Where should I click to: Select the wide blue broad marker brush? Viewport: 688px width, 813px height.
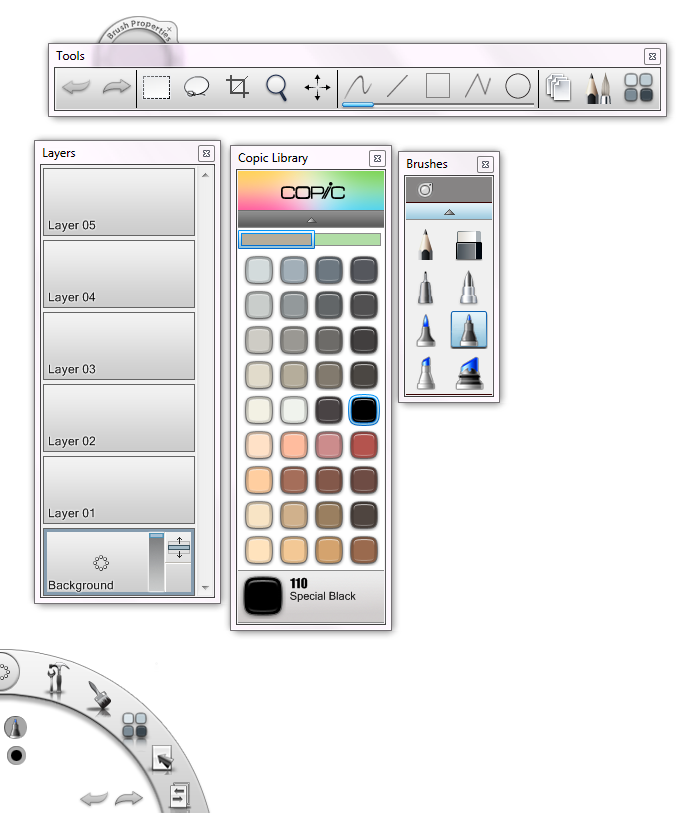click(469, 373)
